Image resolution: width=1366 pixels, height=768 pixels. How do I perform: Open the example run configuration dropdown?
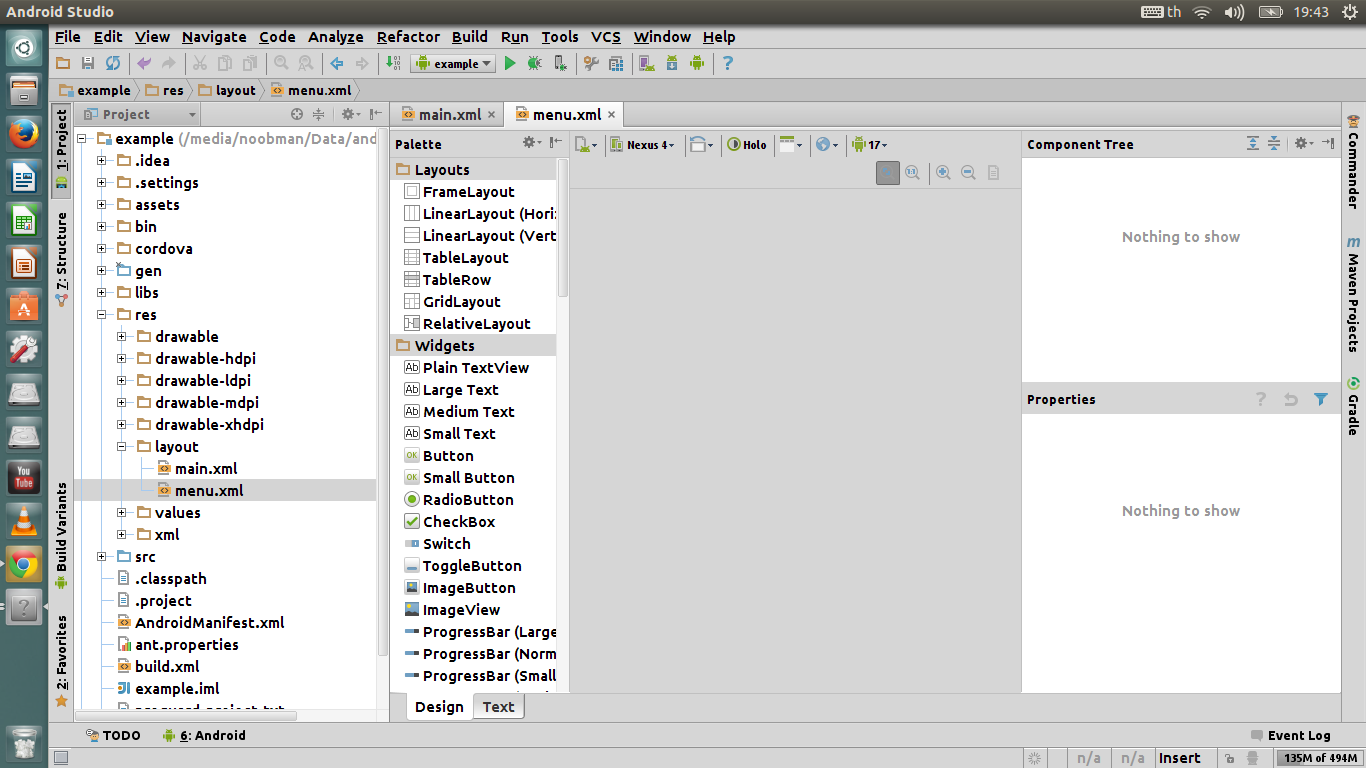[x=453, y=63]
